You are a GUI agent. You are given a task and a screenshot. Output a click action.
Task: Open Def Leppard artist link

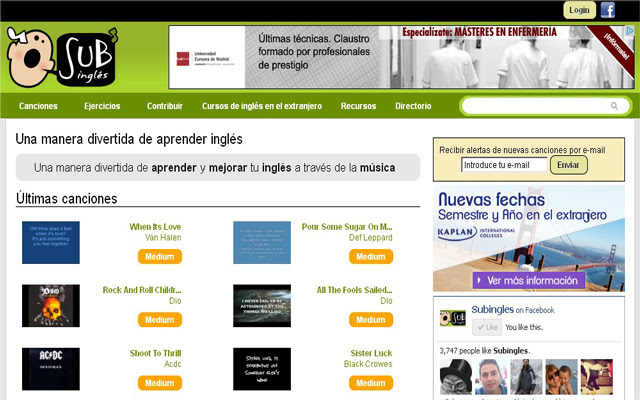point(371,238)
